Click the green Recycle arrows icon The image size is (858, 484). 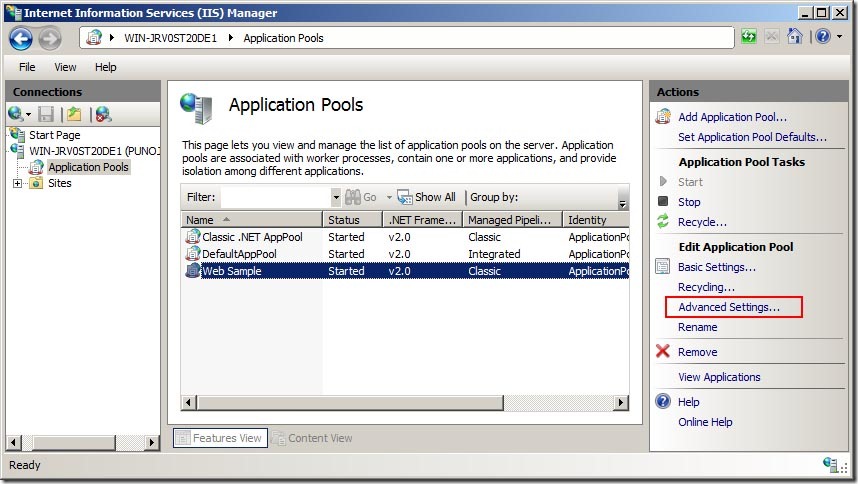click(x=663, y=221)
